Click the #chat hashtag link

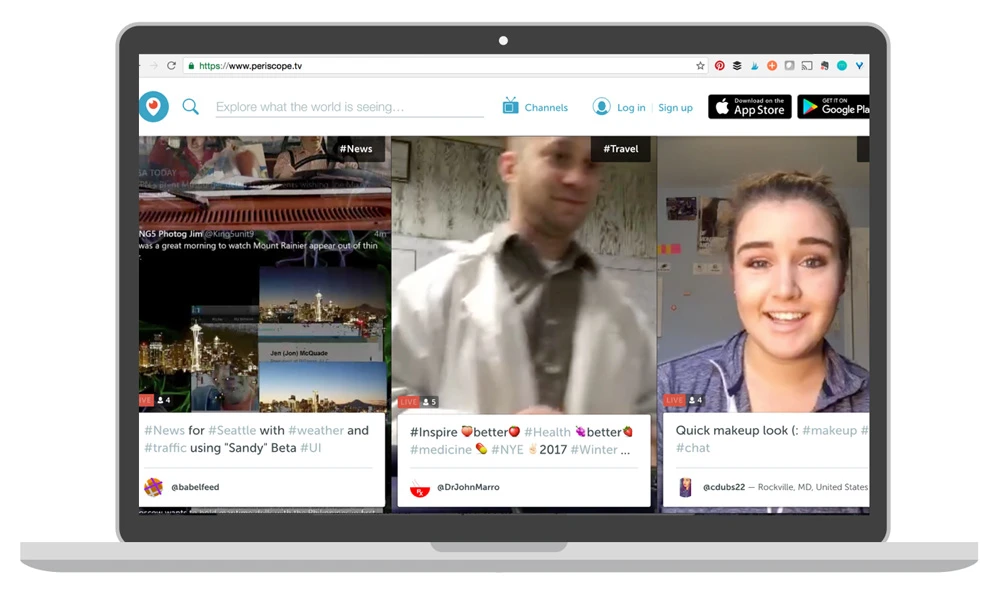(693, 448)
